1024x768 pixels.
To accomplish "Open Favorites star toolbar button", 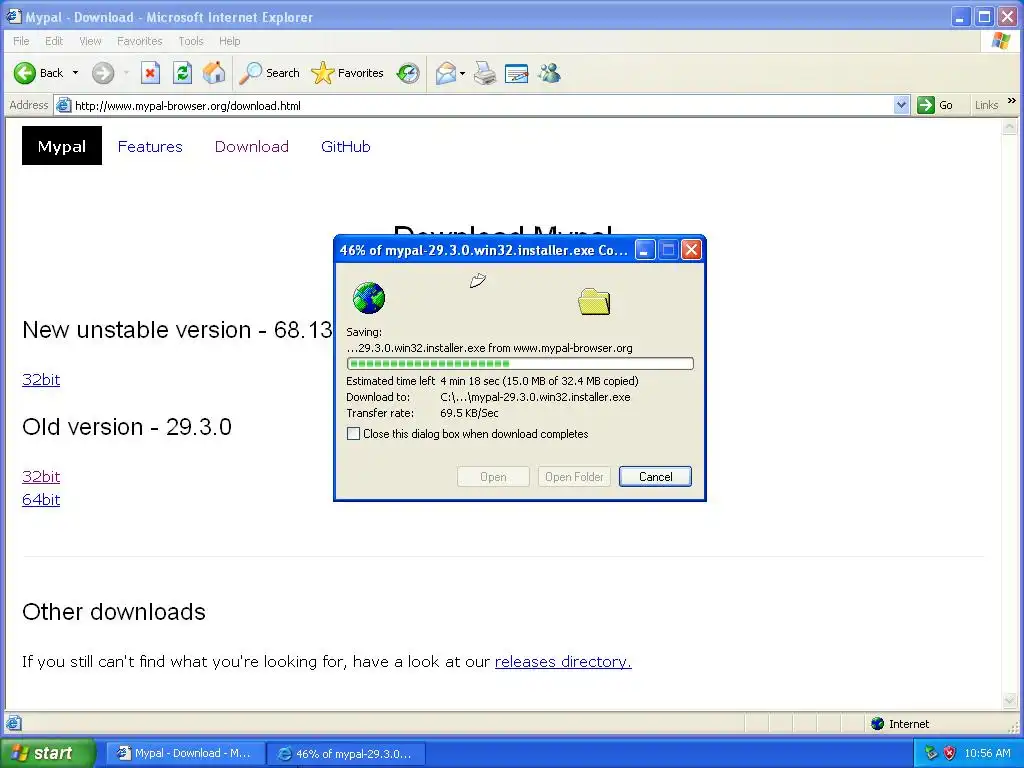I will 347,73.
